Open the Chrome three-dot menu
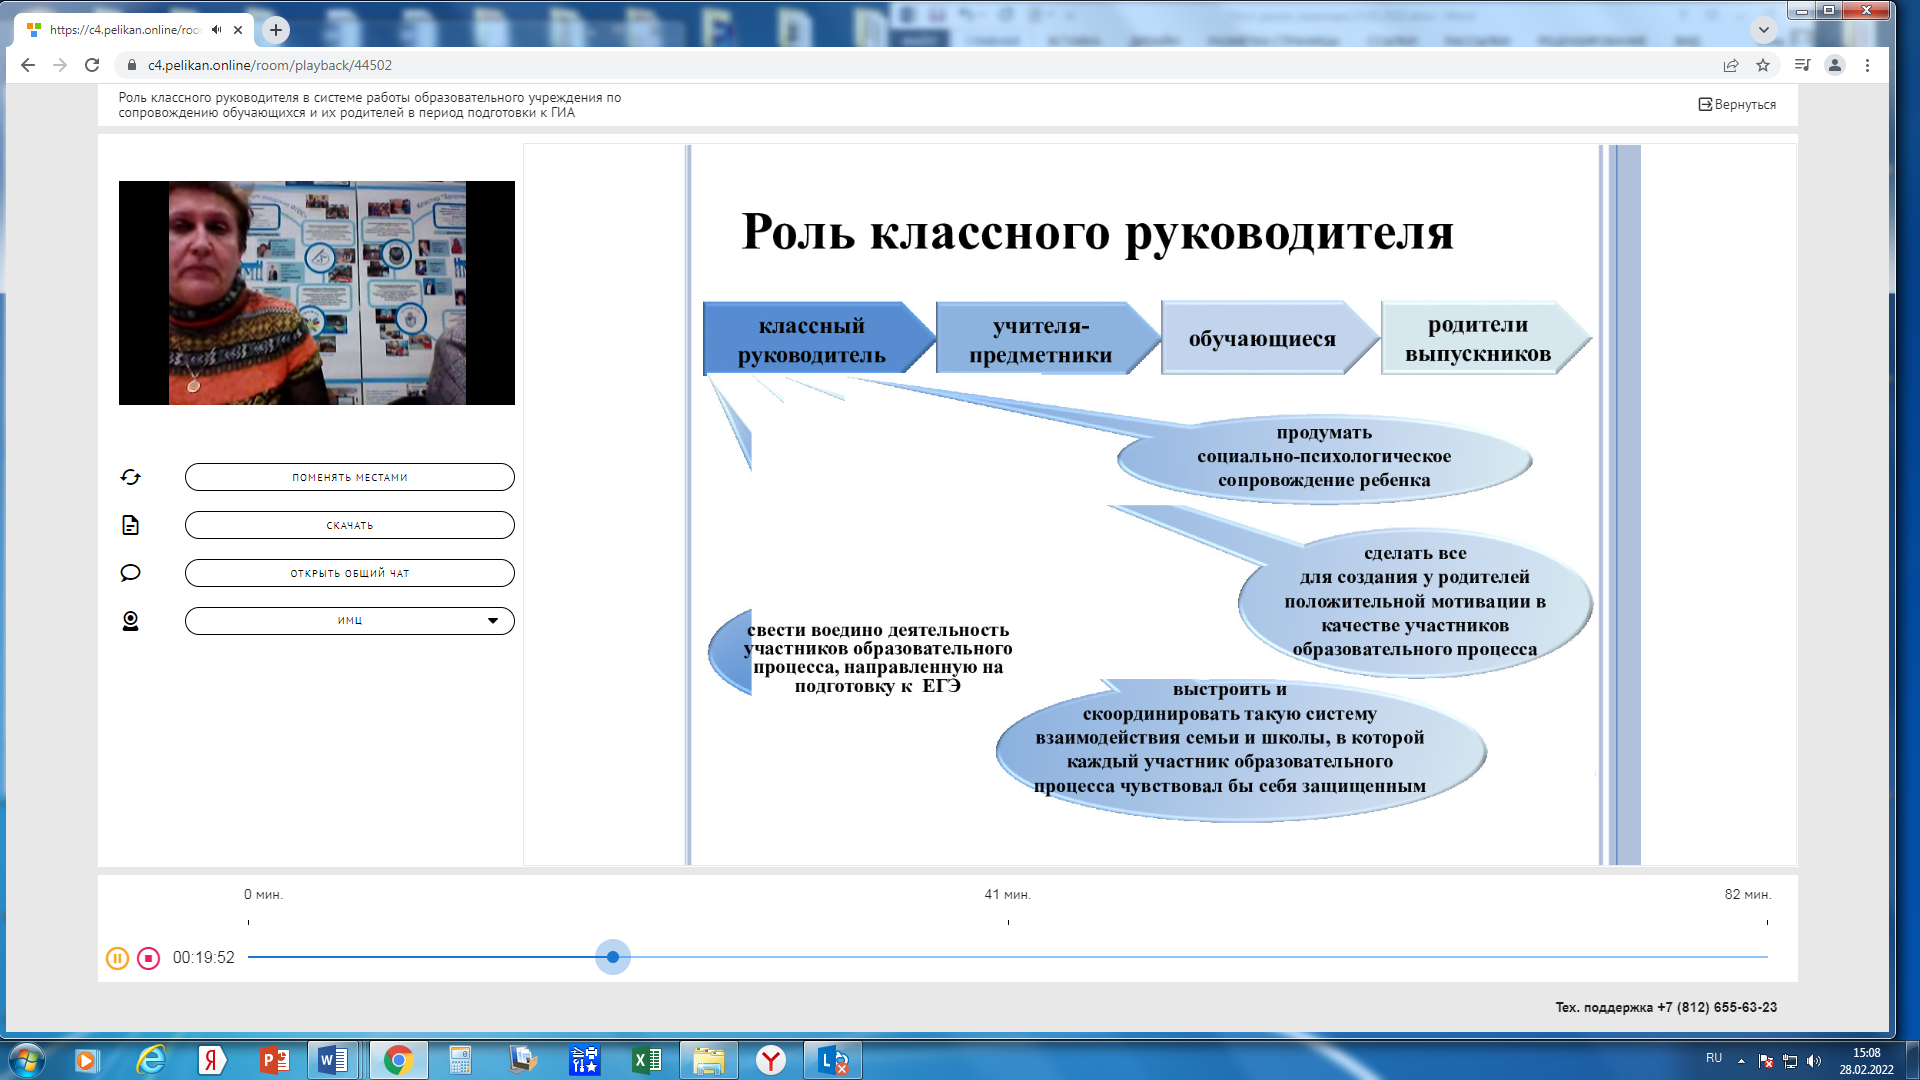This screenshot has width=1920, height=1080. pyautogui.click(x=1867, y=65)
